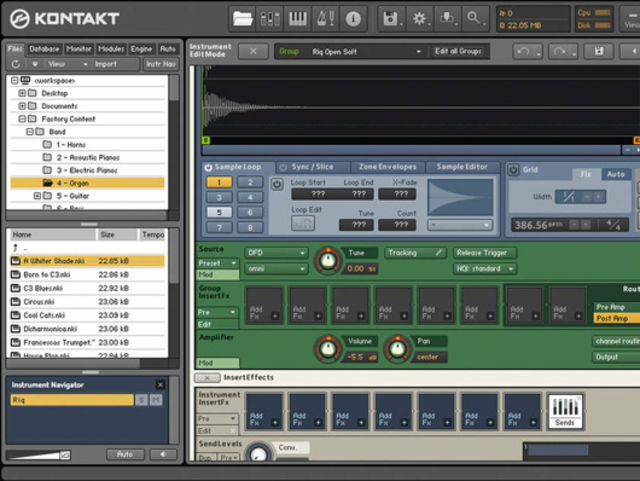Collapse the Factory Content folder
Image resolution: width=640 pixels, height=481 pixels.
pyautogui.click(x=22, y=119)
